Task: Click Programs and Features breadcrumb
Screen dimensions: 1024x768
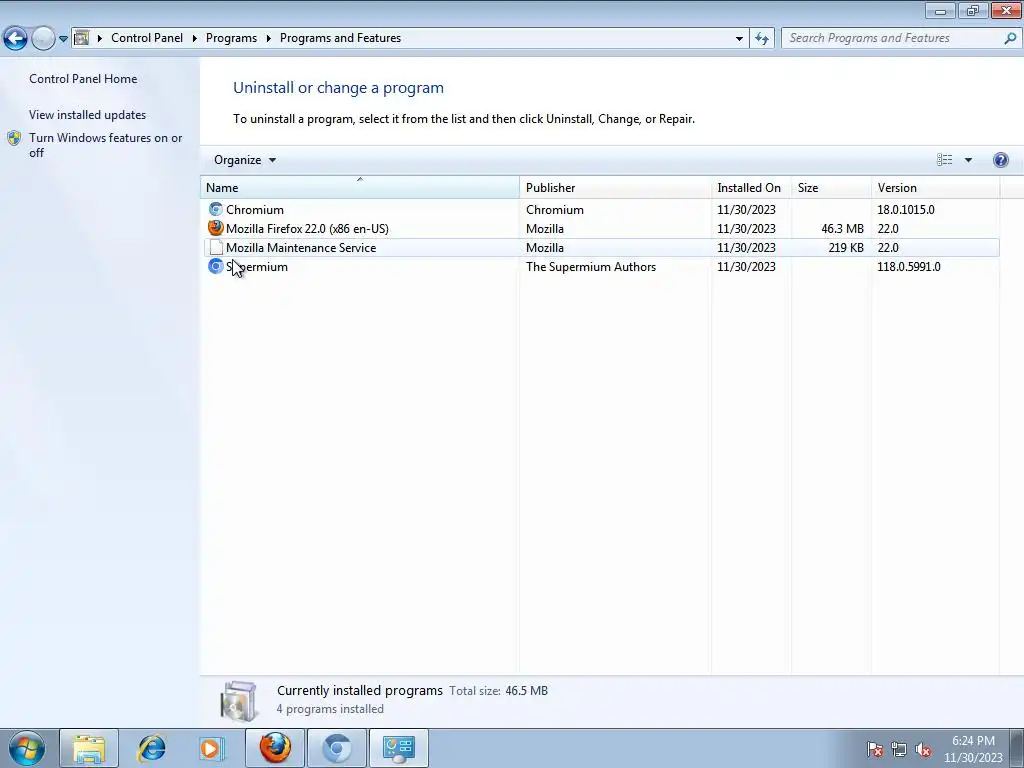Action: 340,38
